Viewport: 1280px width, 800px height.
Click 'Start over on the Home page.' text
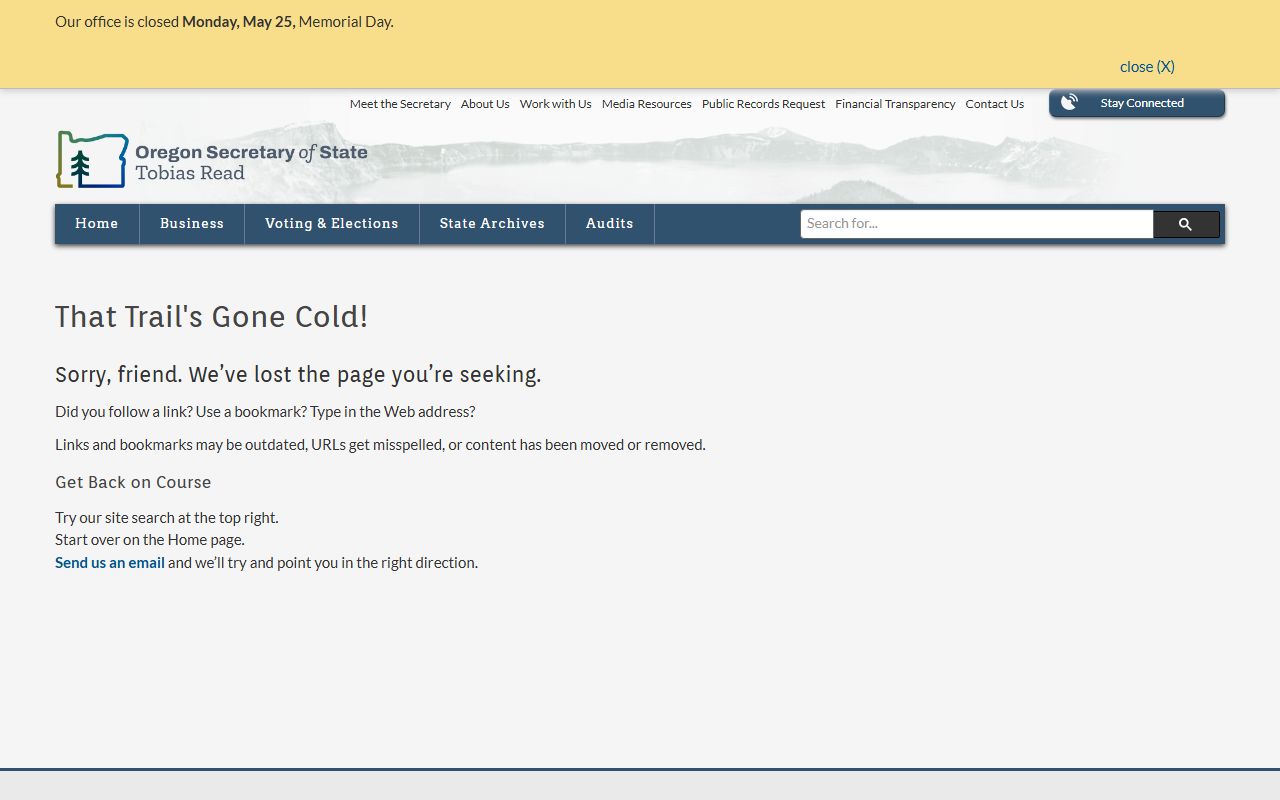(150, 540)
